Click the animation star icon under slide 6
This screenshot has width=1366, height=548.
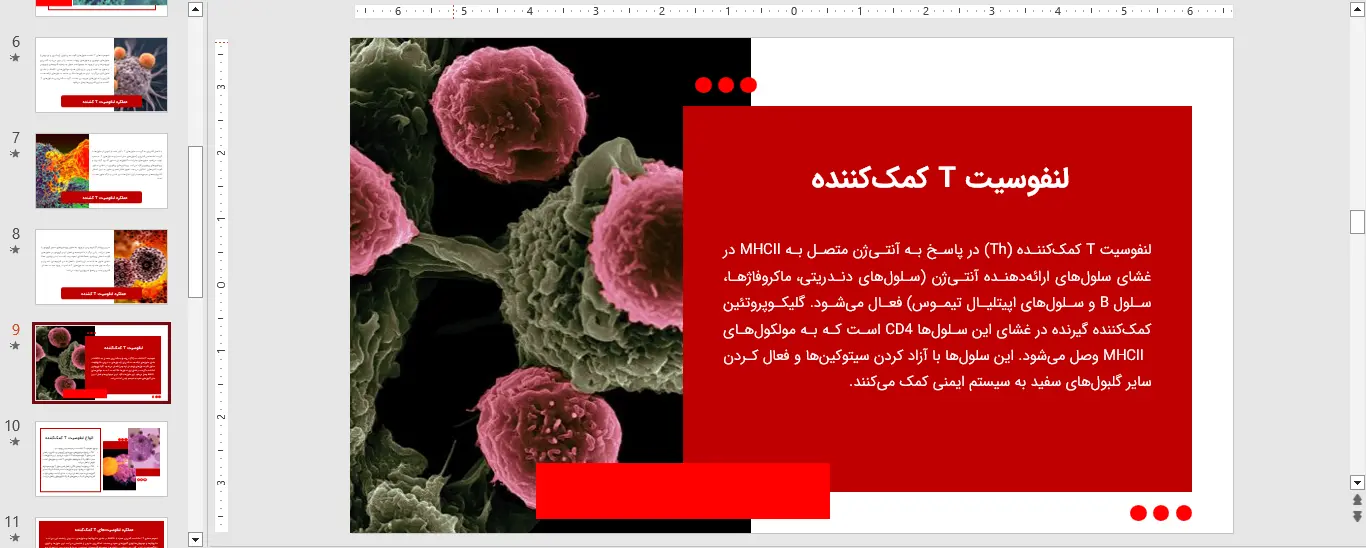pyautogui.click(x=14, y=58)
